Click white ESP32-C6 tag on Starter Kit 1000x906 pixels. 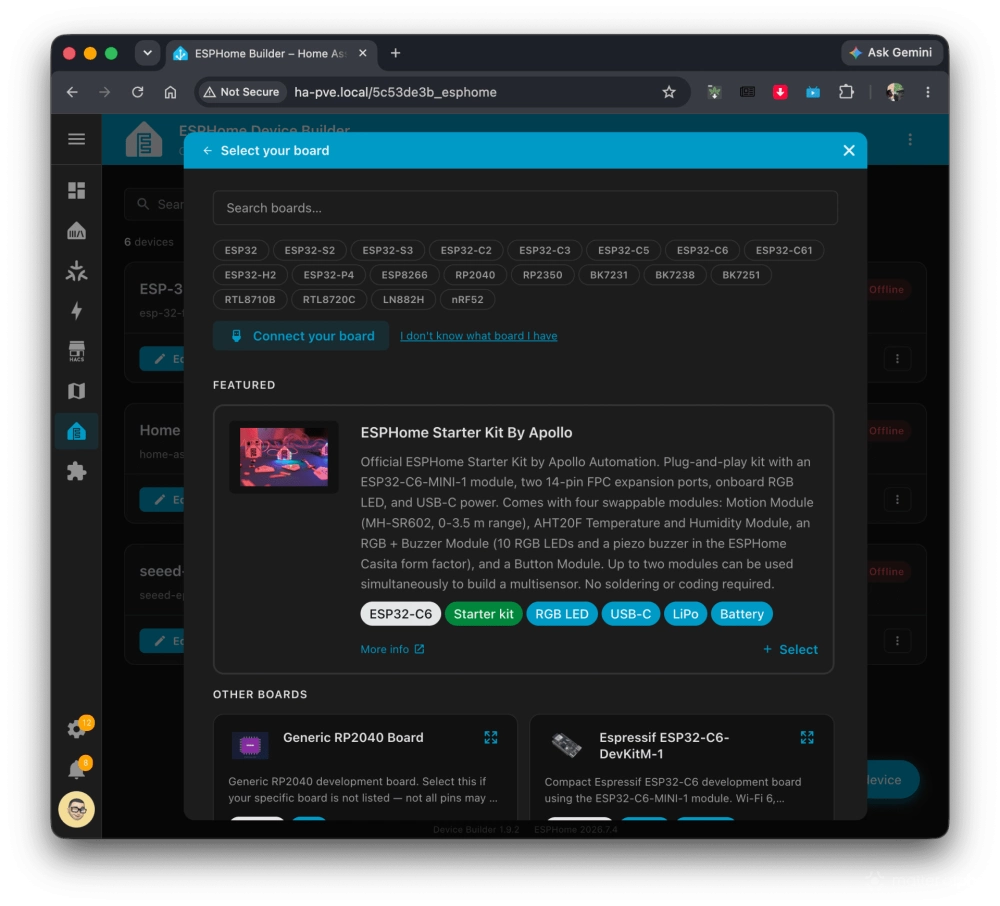[401, 614]
